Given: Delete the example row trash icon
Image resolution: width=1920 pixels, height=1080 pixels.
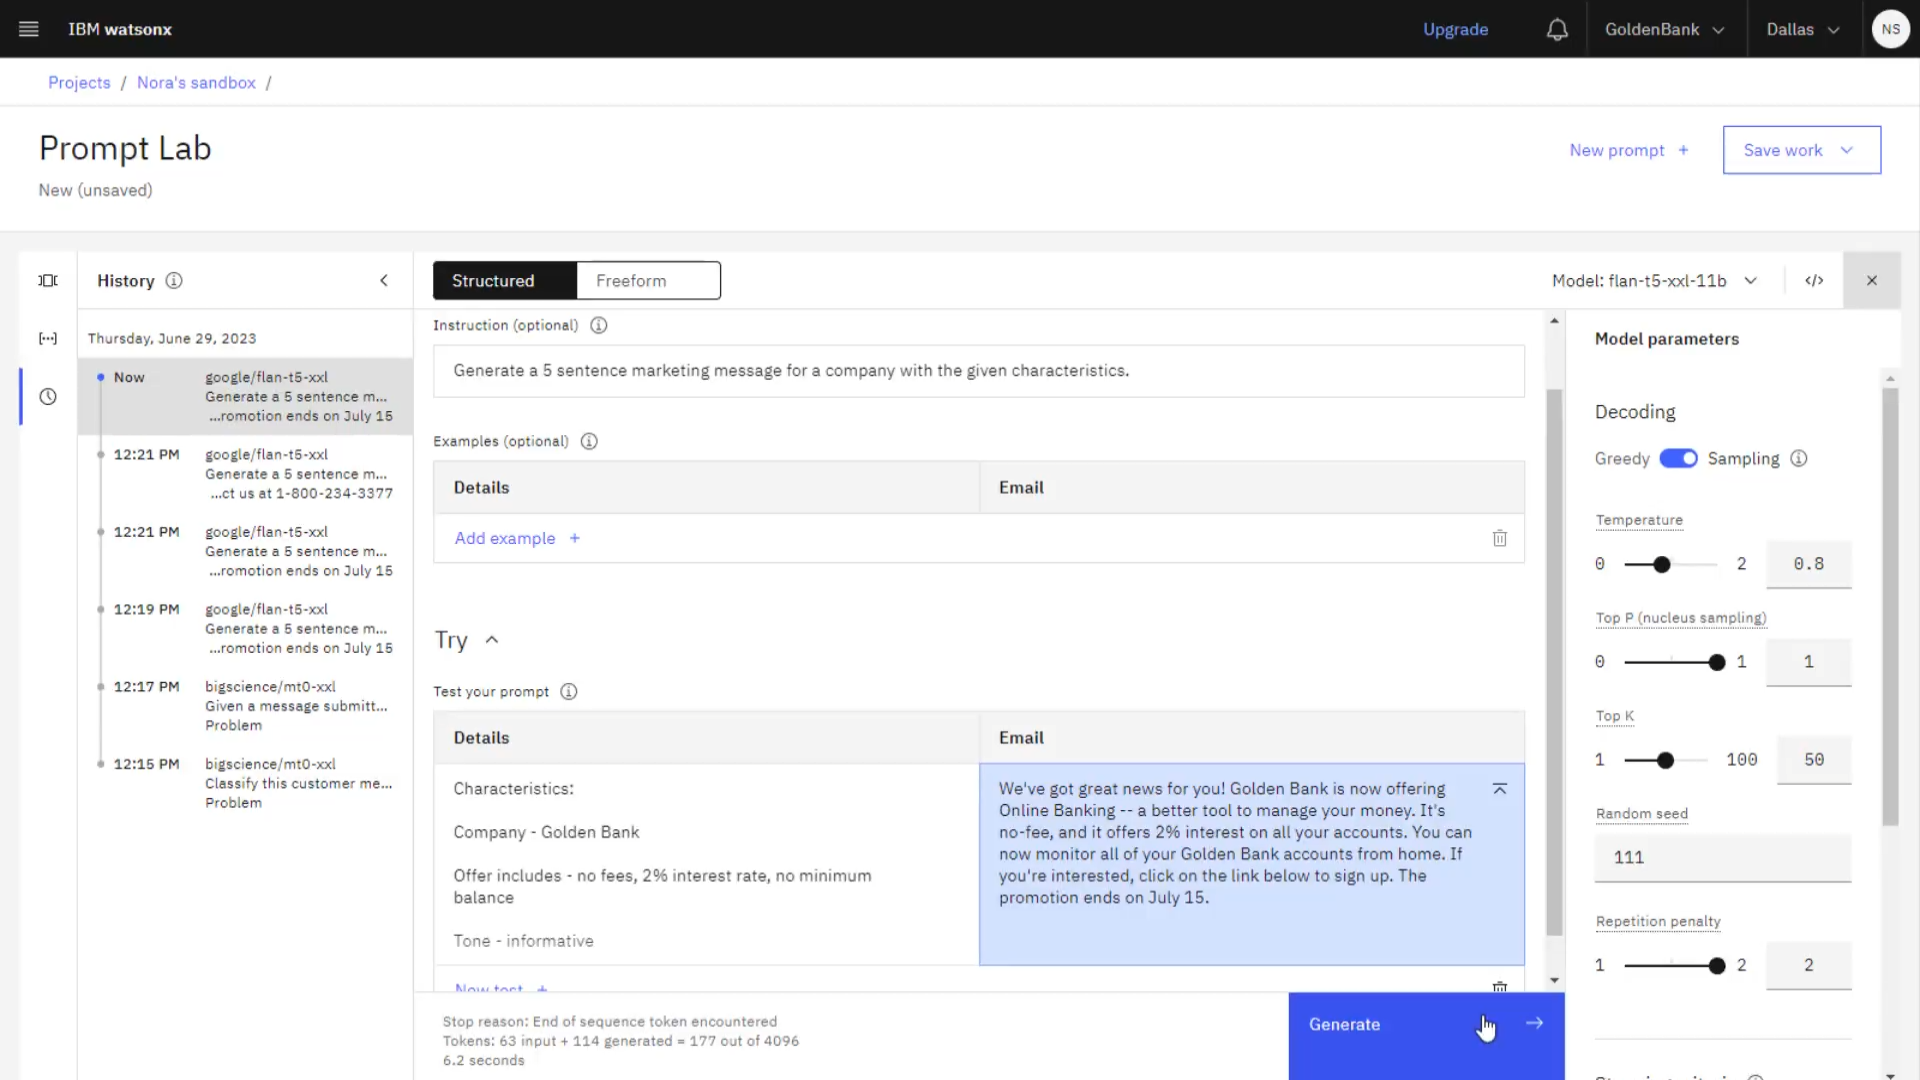Looking at the screenshot, I should (x=1500, y=538).
